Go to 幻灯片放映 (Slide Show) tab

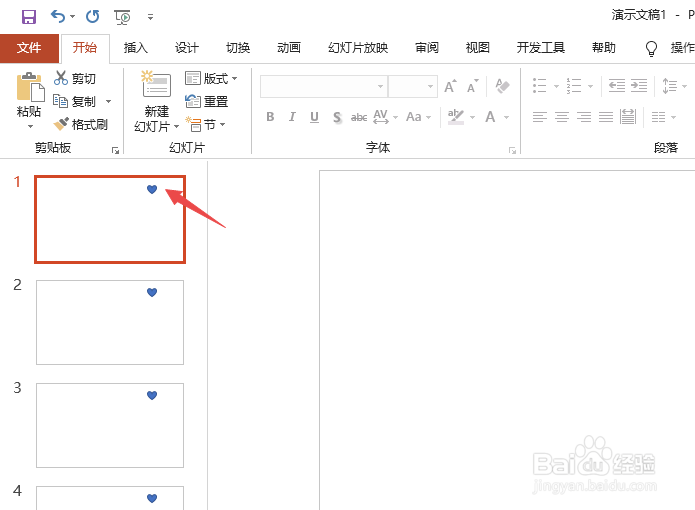358,48
